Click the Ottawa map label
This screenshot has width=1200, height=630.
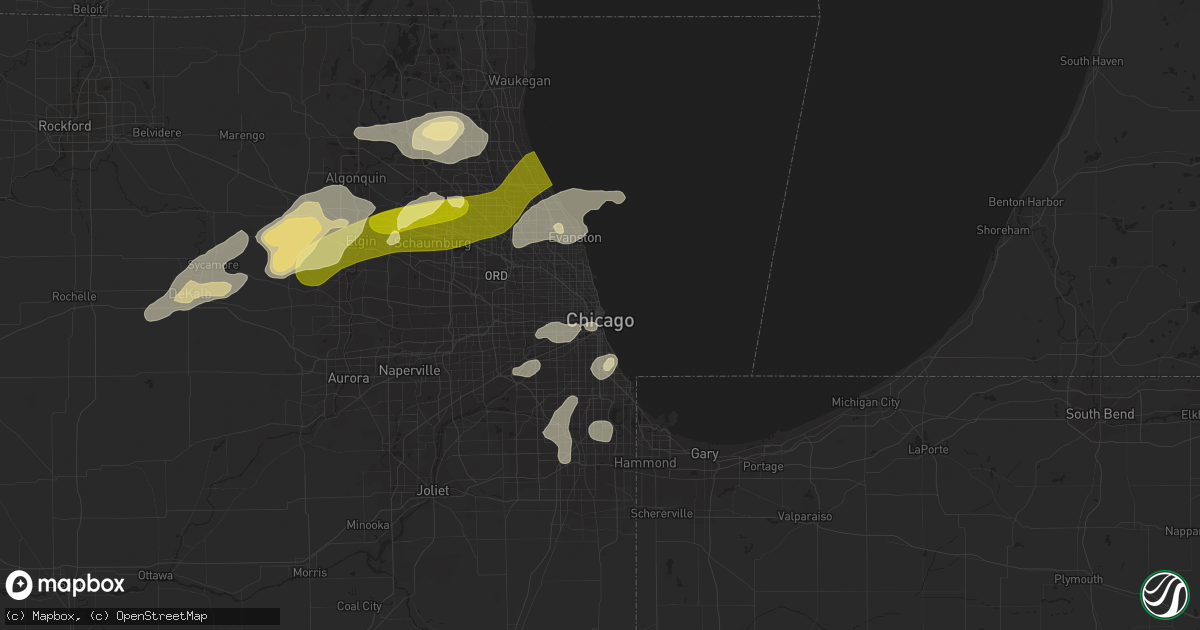(x=156, y=577)
